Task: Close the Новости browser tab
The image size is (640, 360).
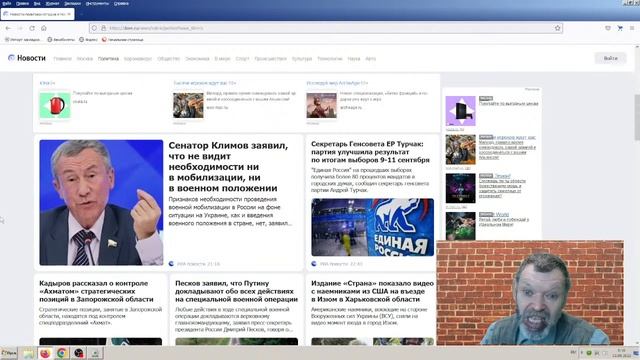Action: (x=69, y=14)
